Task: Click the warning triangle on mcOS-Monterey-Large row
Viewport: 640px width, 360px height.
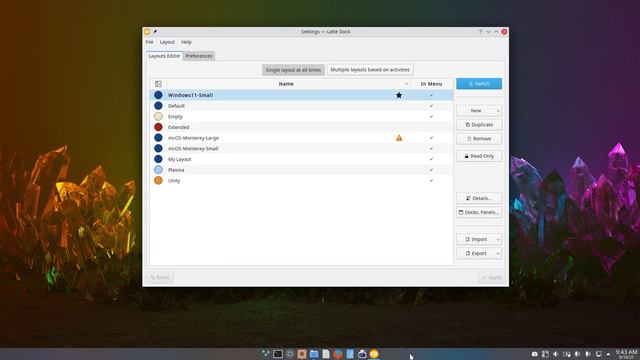Action: point(399,138)
